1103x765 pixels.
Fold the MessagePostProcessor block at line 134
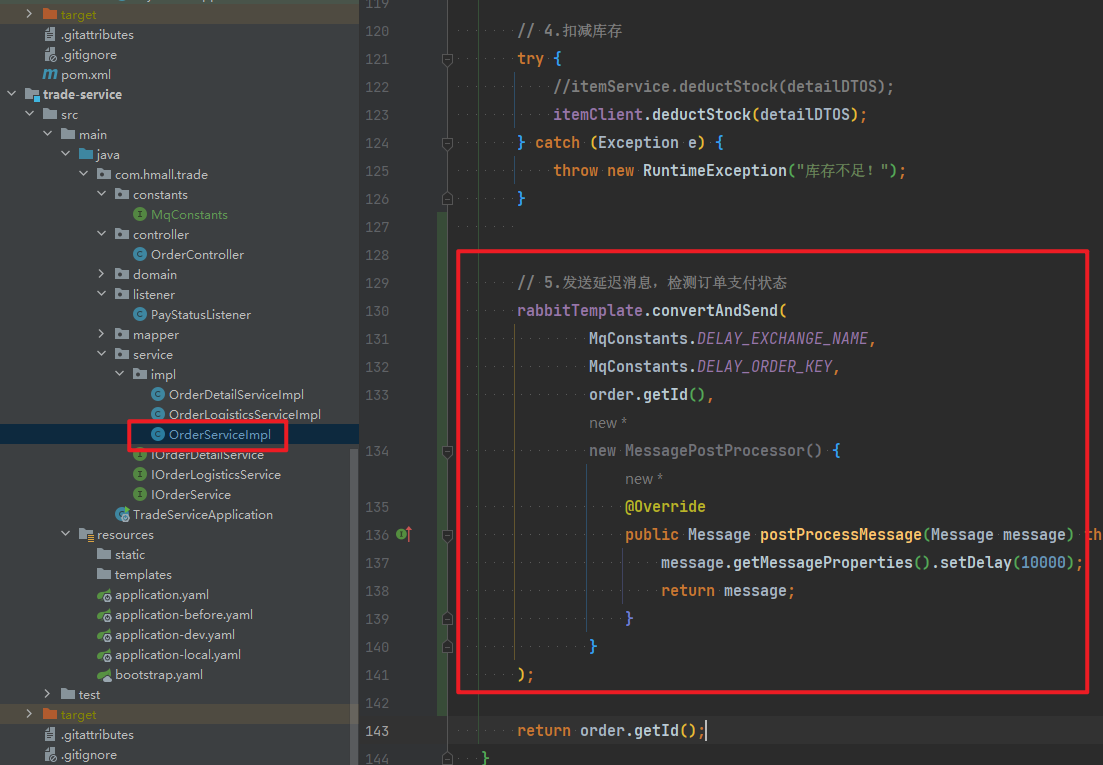tap(448, 451)
